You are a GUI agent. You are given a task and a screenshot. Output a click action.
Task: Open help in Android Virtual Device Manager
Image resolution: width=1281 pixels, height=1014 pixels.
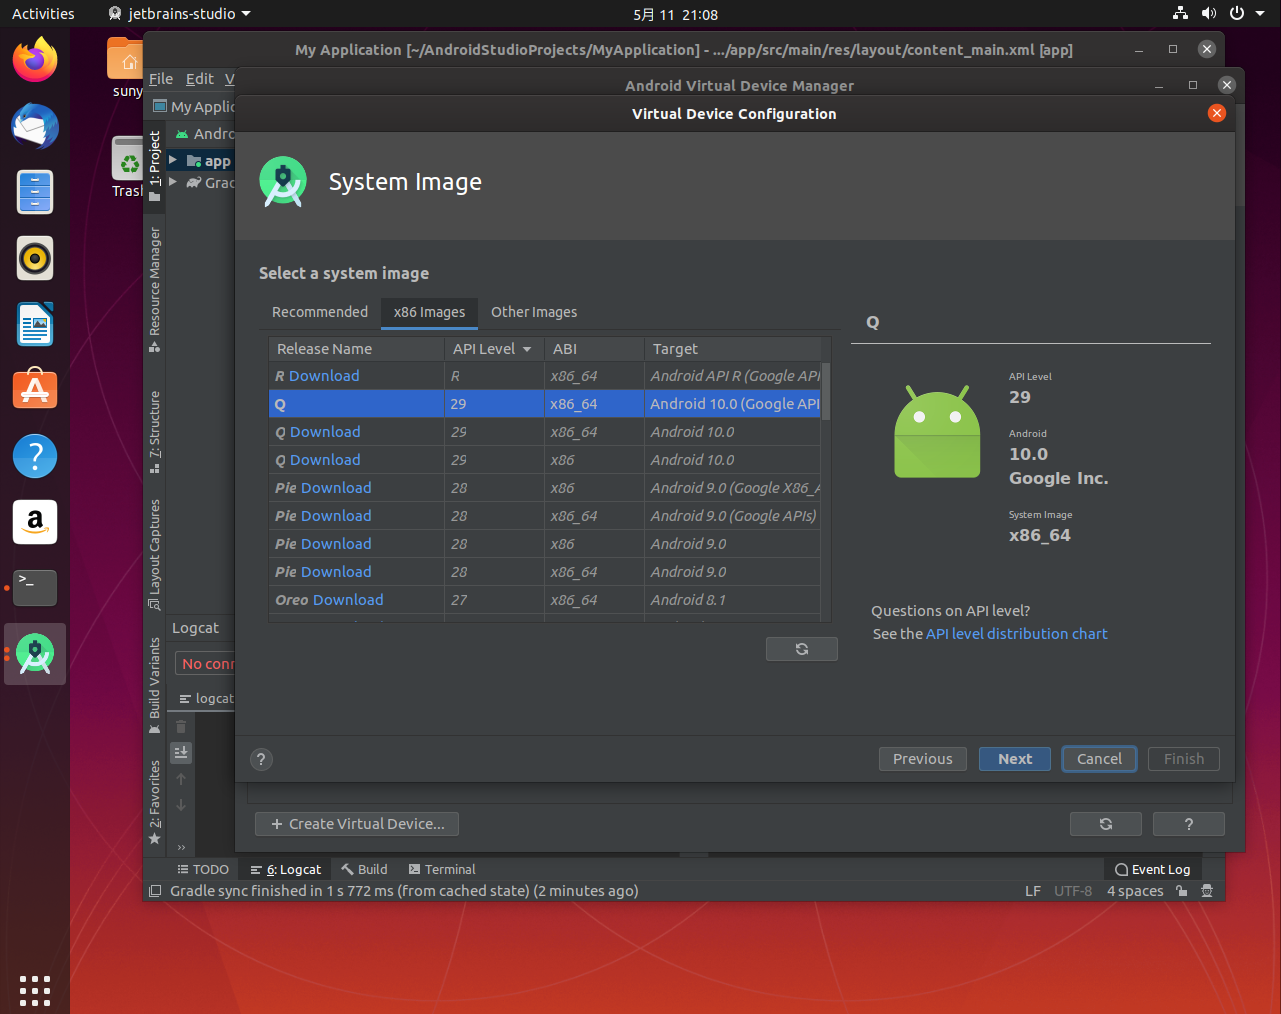pos(1188,824)
